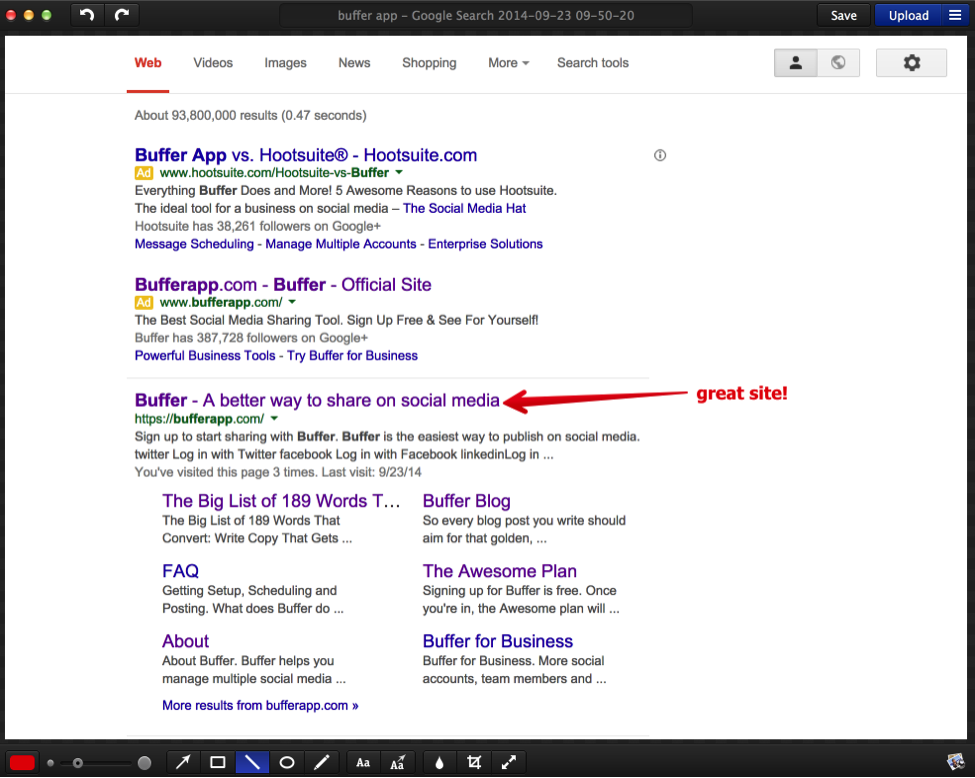The height and width of the screenshot is (778, 975).
Task: Open Buffer - A better way to share link
Action: pyautogui.click(x=317, y=400)
